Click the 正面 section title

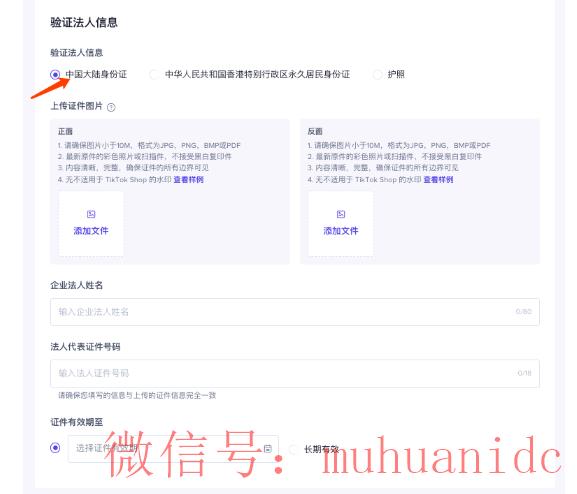tap(65, 131)
